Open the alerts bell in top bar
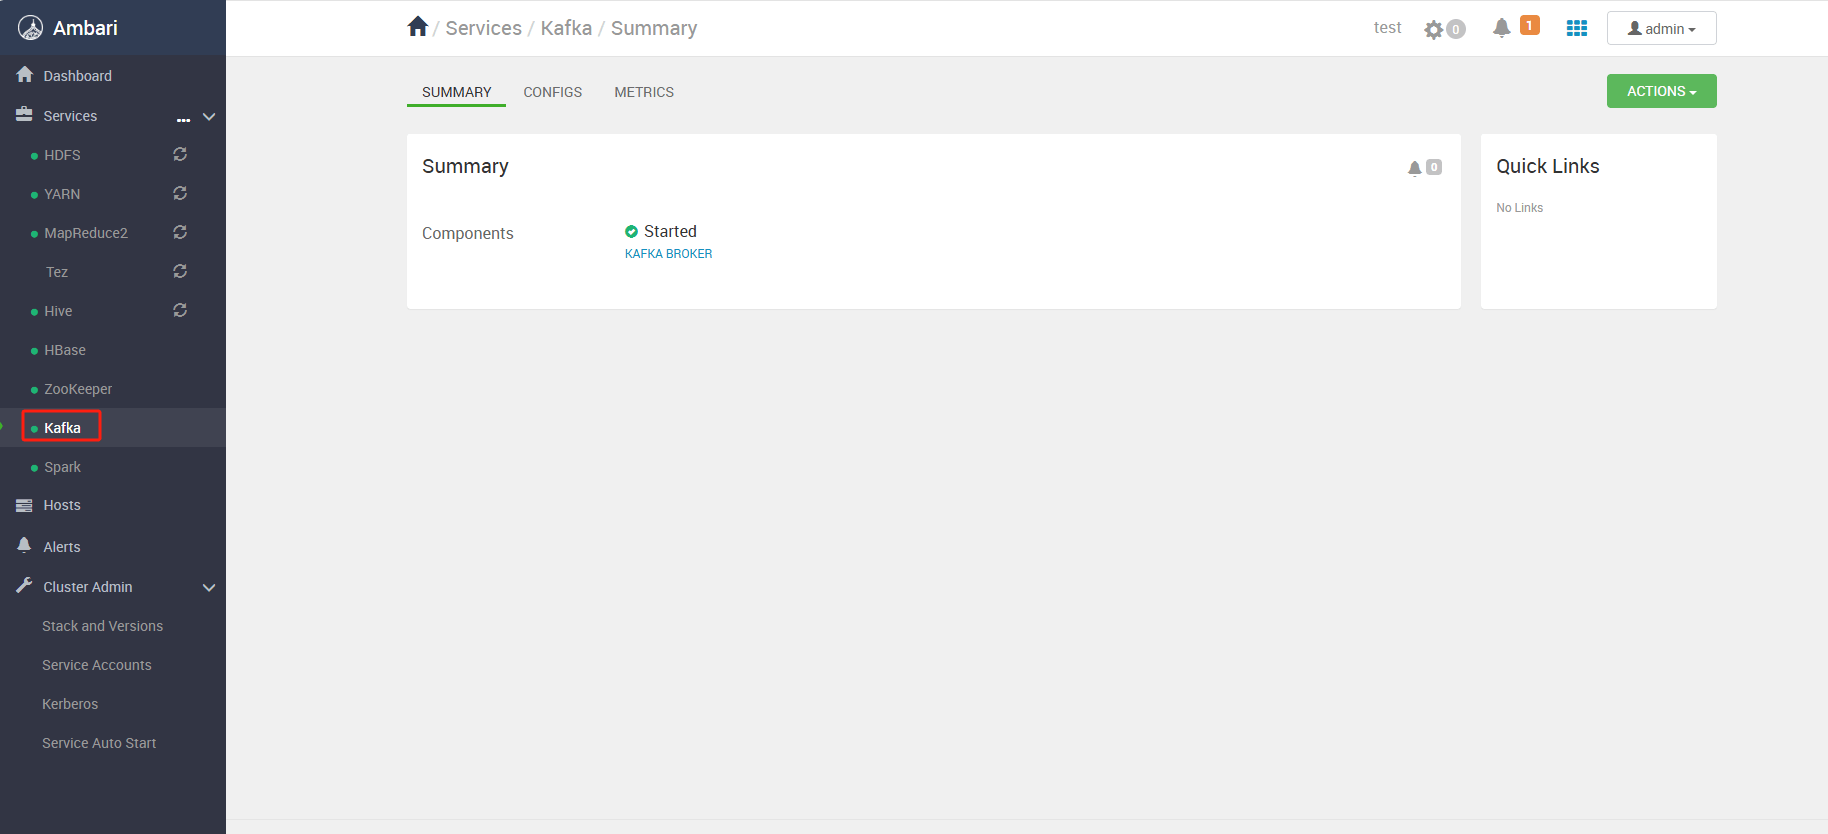1828x834 pixels. [1501, 28]
